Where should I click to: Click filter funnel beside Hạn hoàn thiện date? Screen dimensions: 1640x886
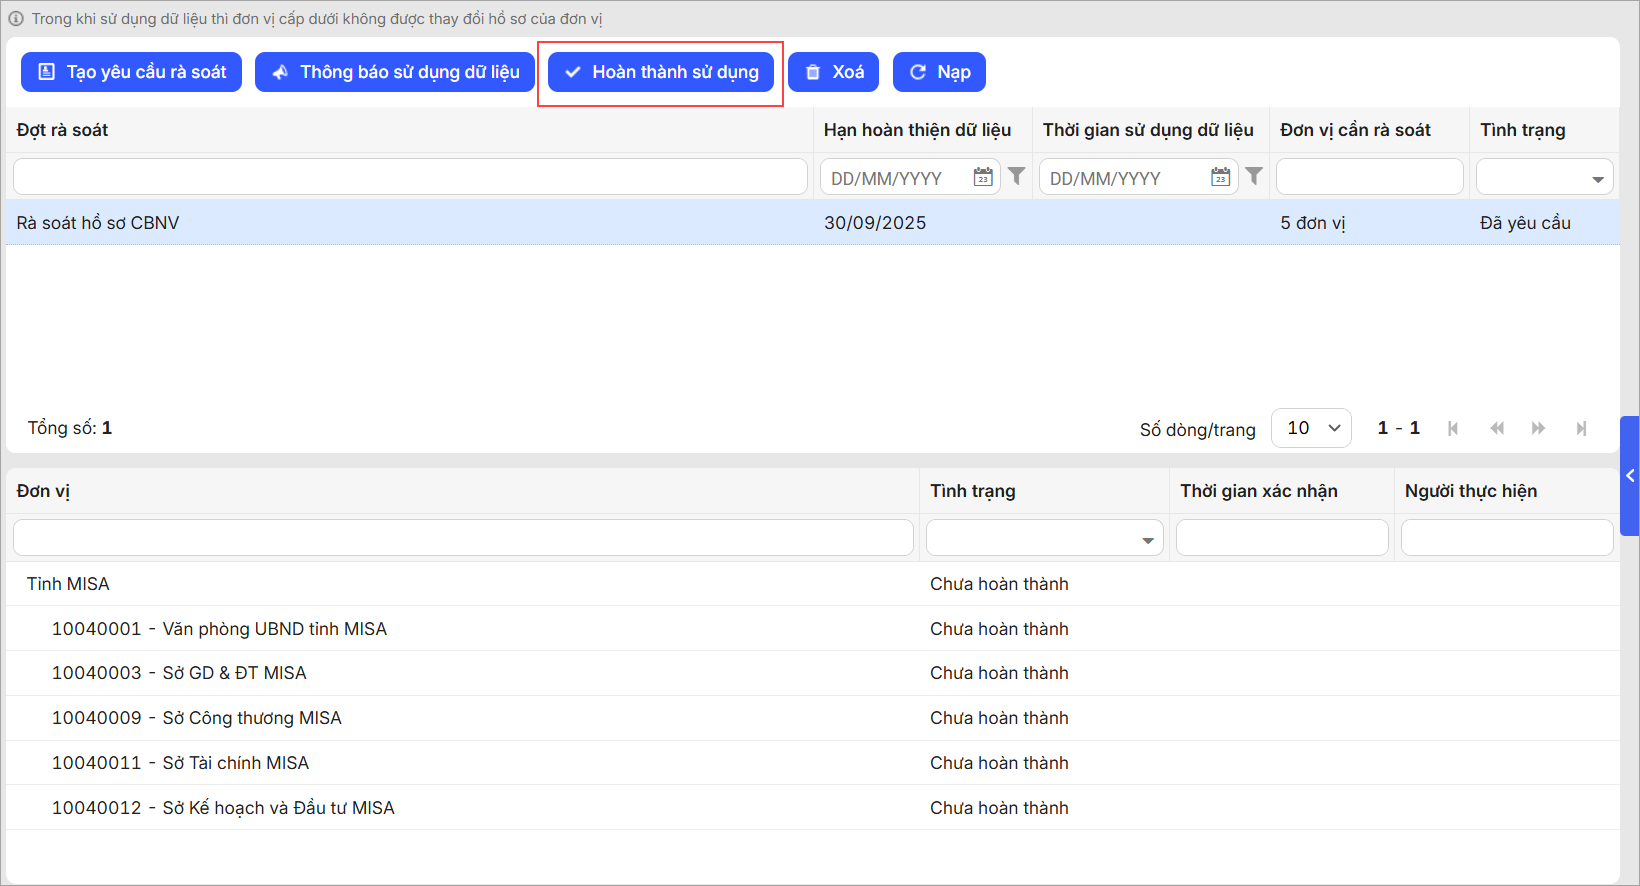[x=1016, y=176]
